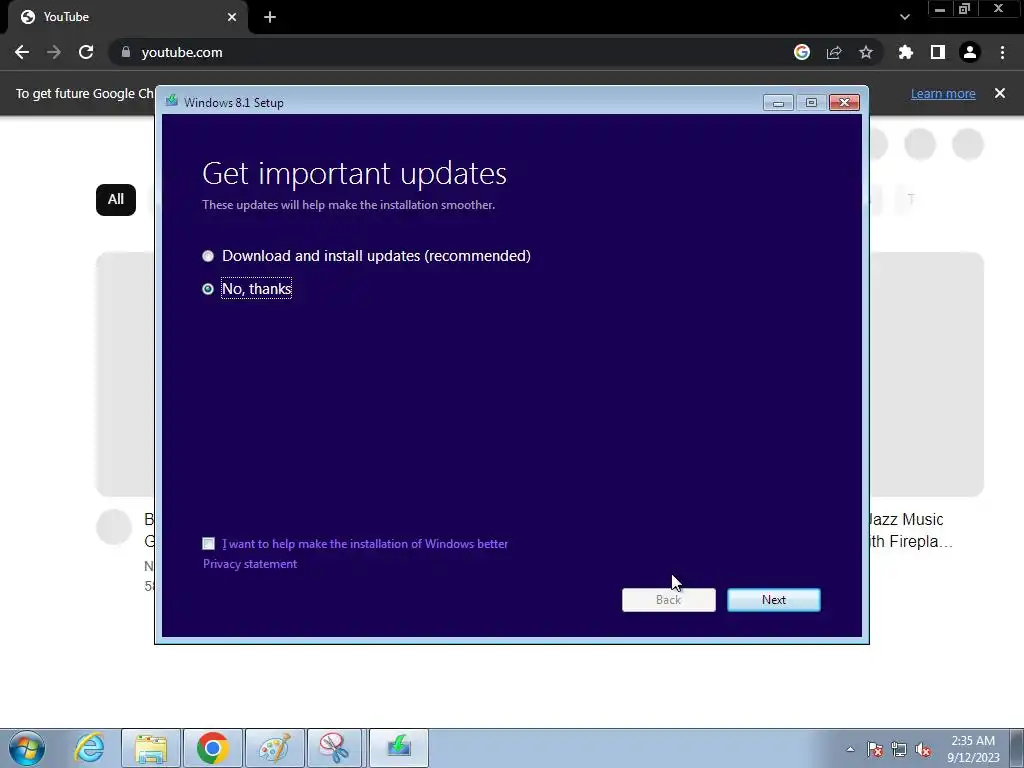Click the muted volume tray icon
Screen dimensions: 1024x768
(923, 749)
